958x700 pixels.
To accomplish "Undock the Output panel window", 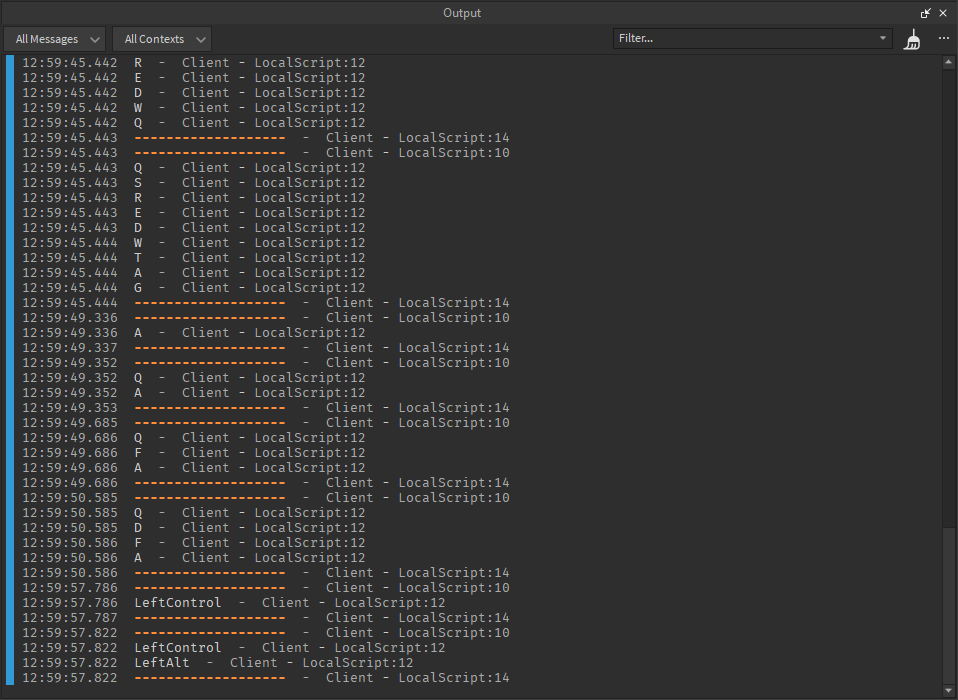I will tap(926, 13).
